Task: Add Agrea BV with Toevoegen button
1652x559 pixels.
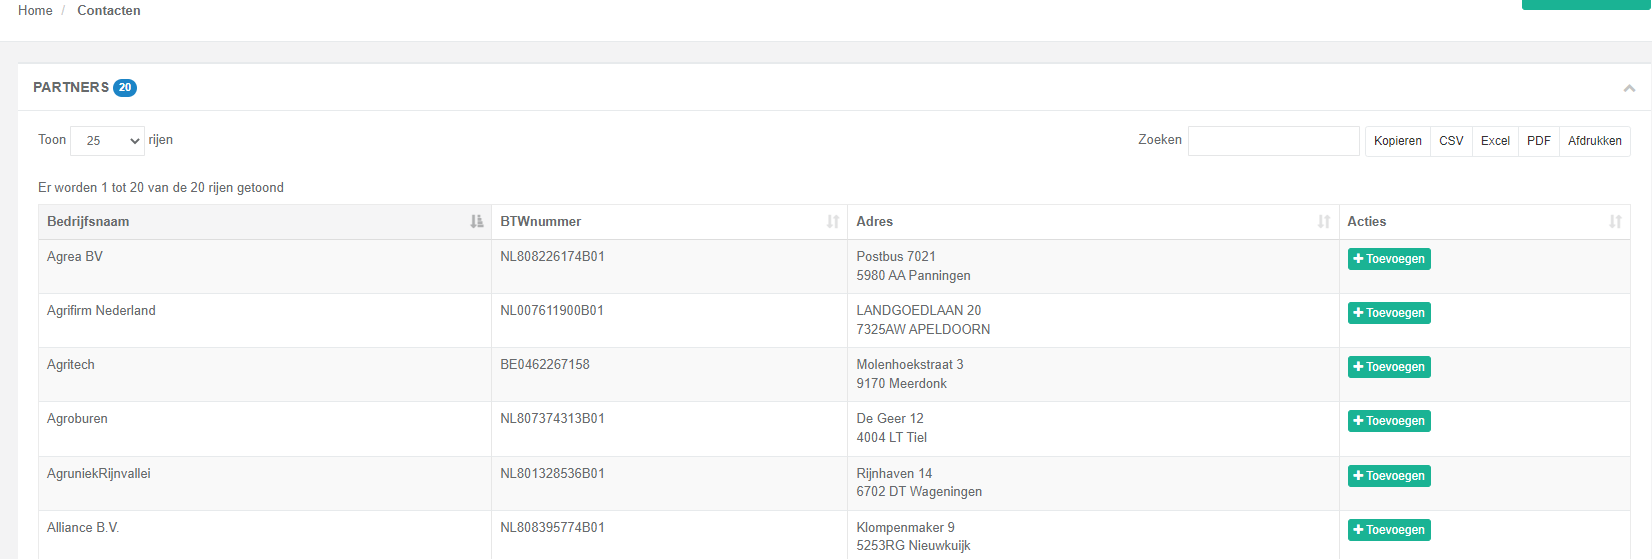Action: pyautogui.click(x=1389, y=259)
